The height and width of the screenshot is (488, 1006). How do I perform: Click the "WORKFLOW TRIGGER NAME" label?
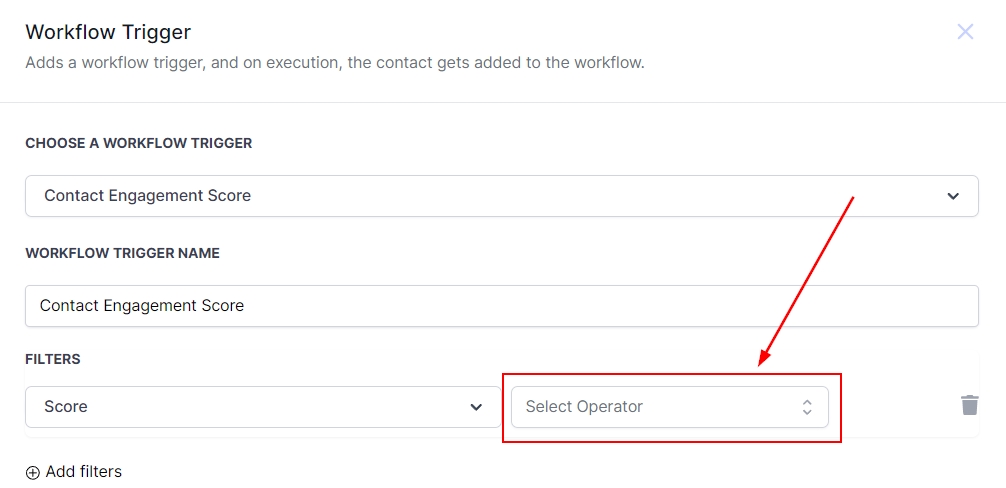[x=122, y=253]
